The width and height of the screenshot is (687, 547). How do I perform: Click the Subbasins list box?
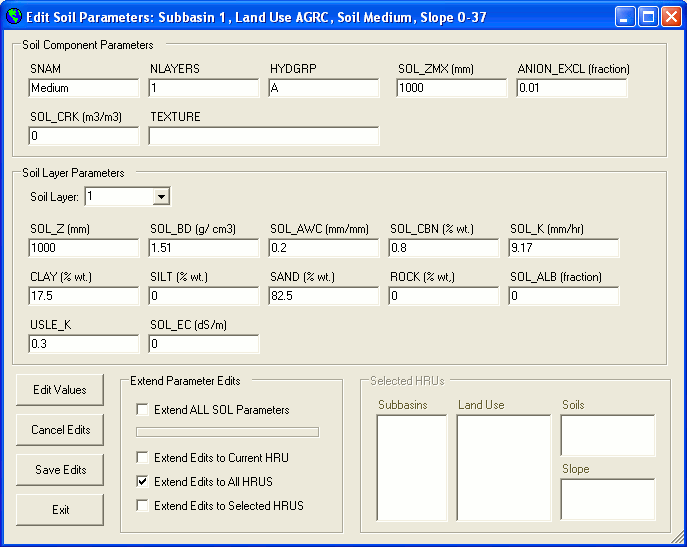coord(411,467)
